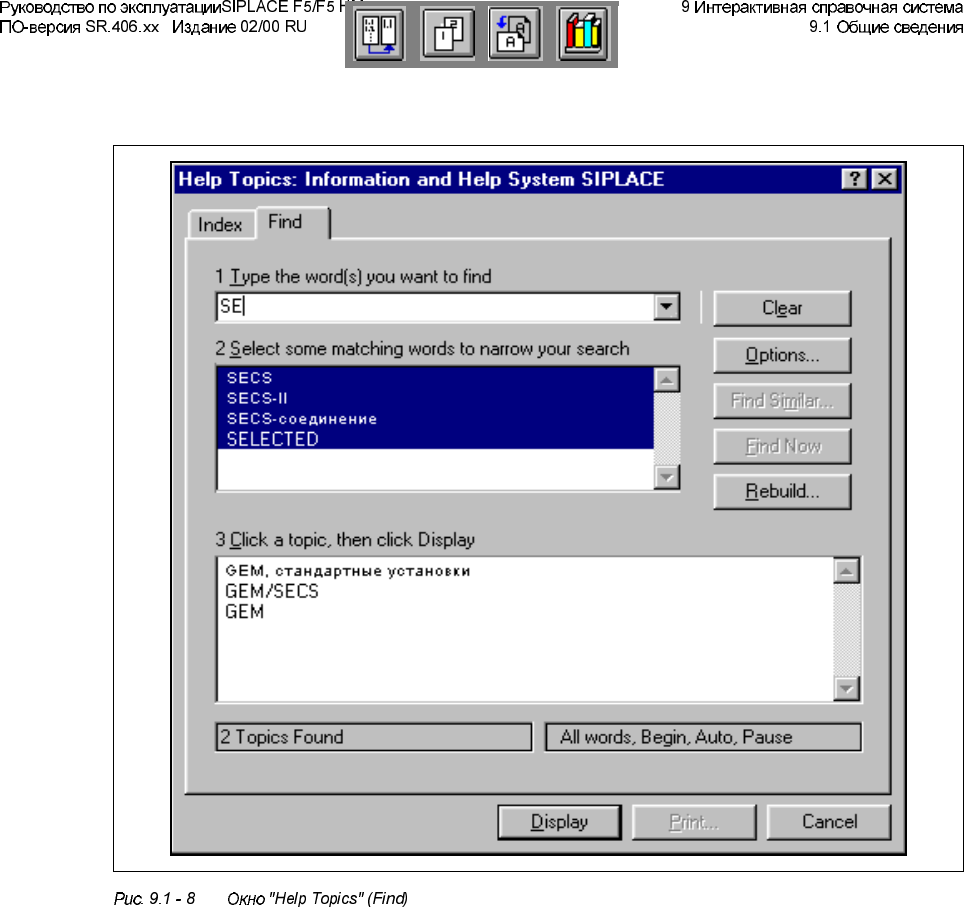Click the All words, Begin, Auto, Pause status

tap(703, 737)
